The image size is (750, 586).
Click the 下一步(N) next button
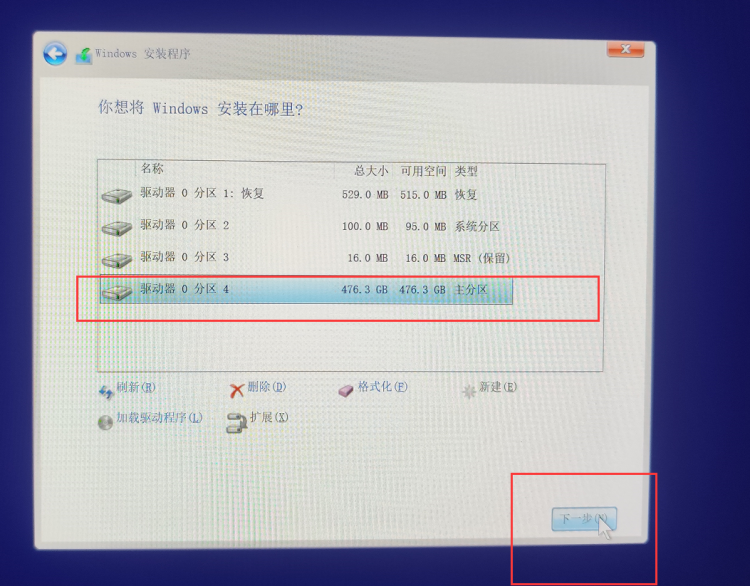click(x=584, y=519)
